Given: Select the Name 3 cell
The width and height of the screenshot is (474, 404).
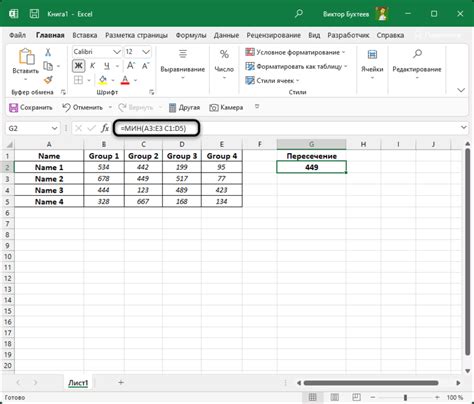Looking at the screenshot, I should pyautogui.click(x=49, y=190).
